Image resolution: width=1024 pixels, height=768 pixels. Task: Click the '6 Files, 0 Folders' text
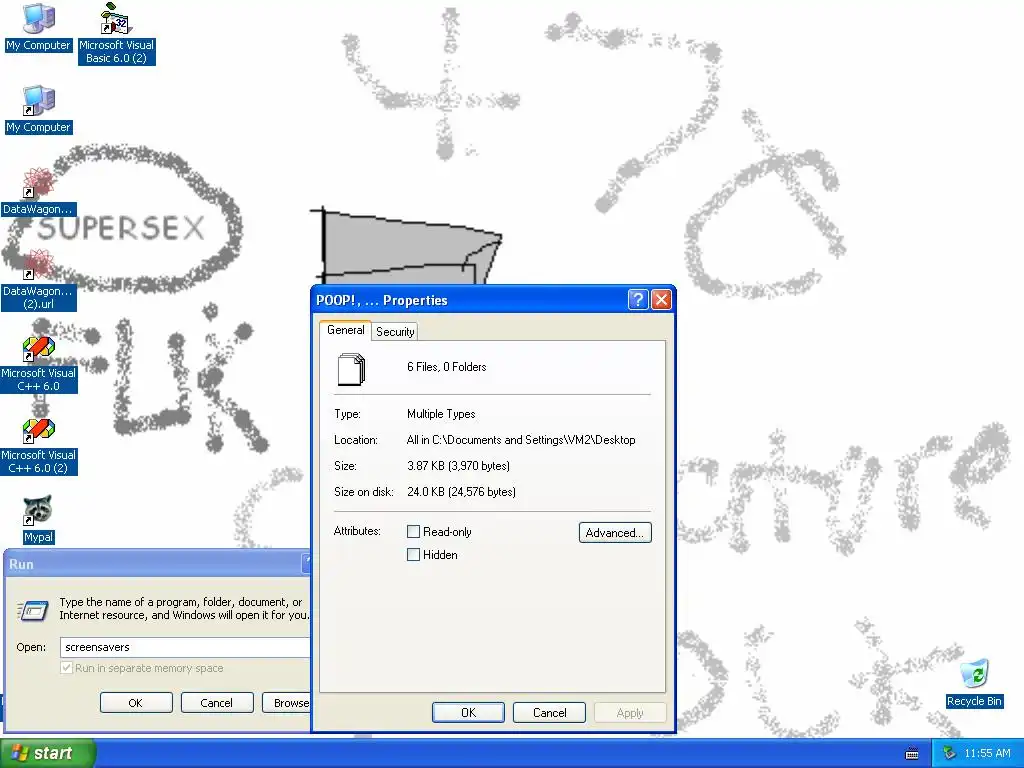(447, 367)
